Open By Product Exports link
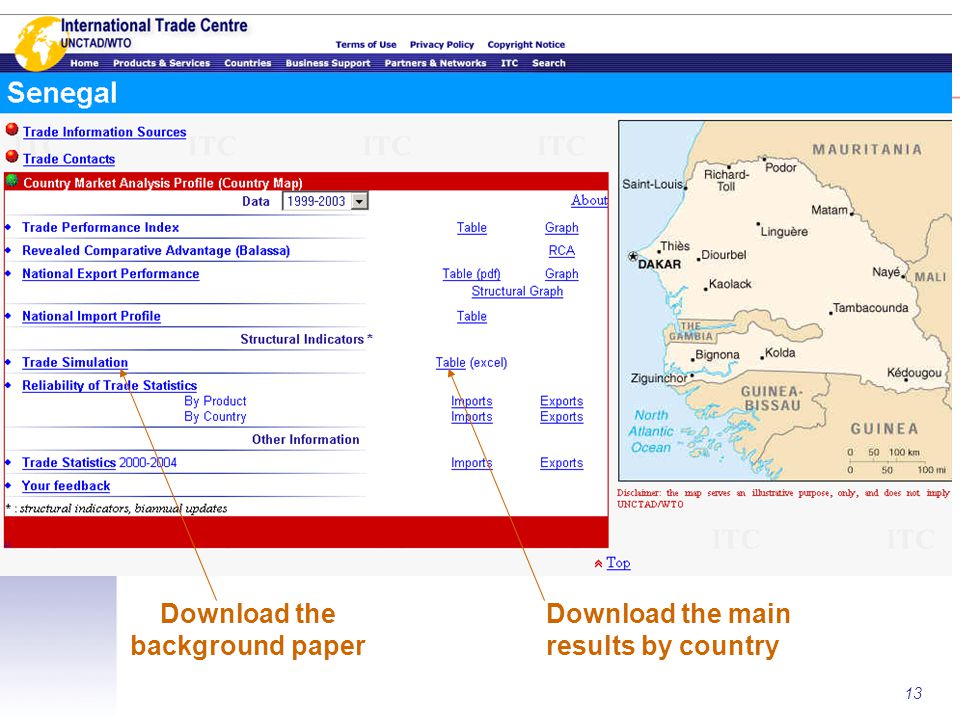The image size is (960, 720). click(x=561, y=401)
